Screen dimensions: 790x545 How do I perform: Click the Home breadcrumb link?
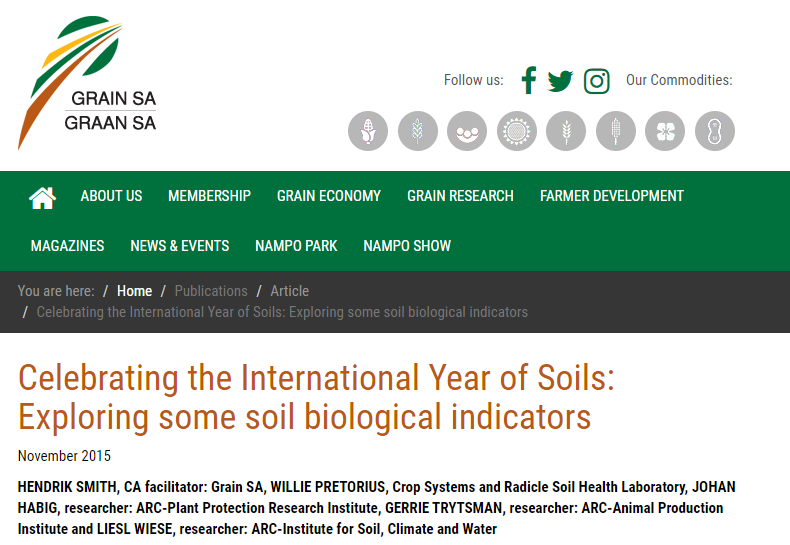(134, 291)
